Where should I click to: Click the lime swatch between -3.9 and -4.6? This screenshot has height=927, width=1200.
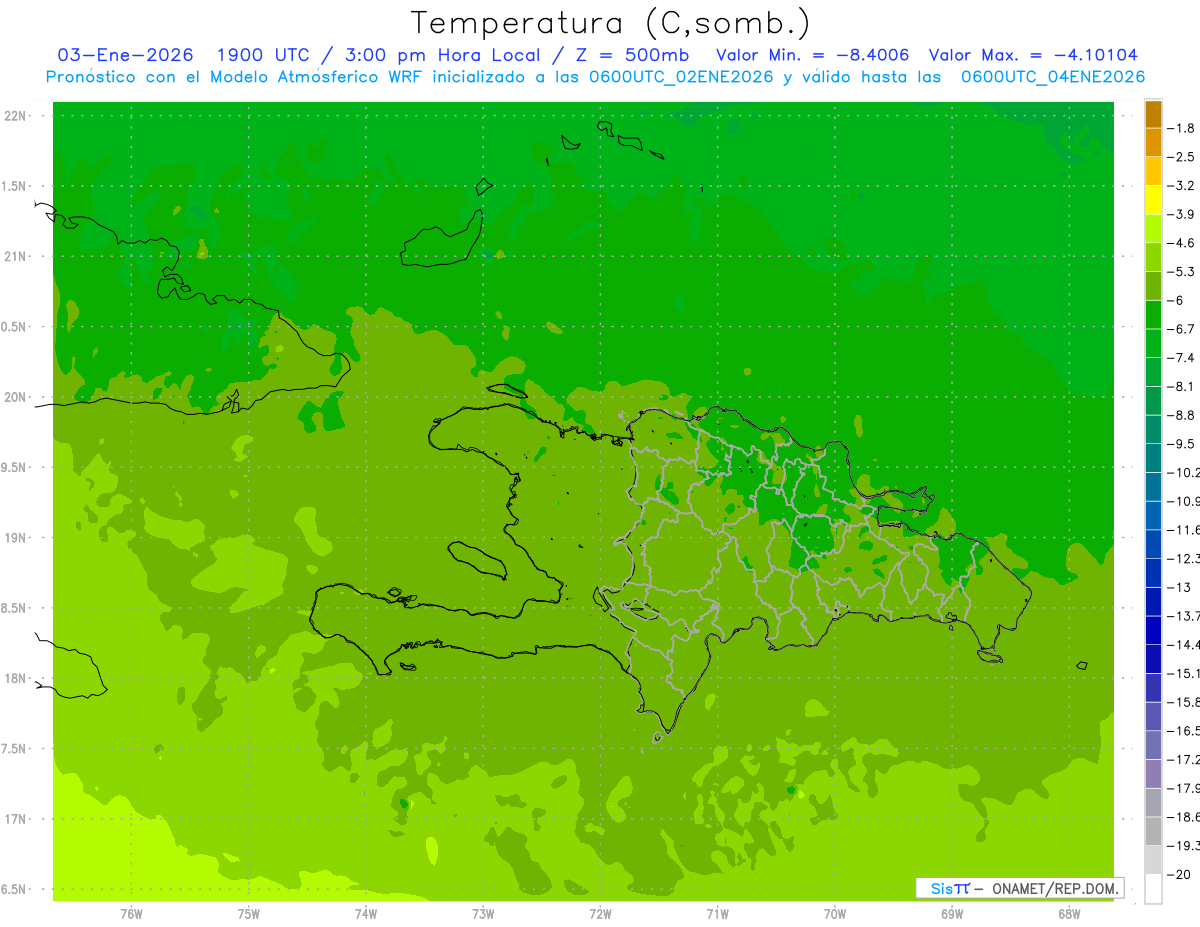pyautogui.click(x=1153, y=229)
